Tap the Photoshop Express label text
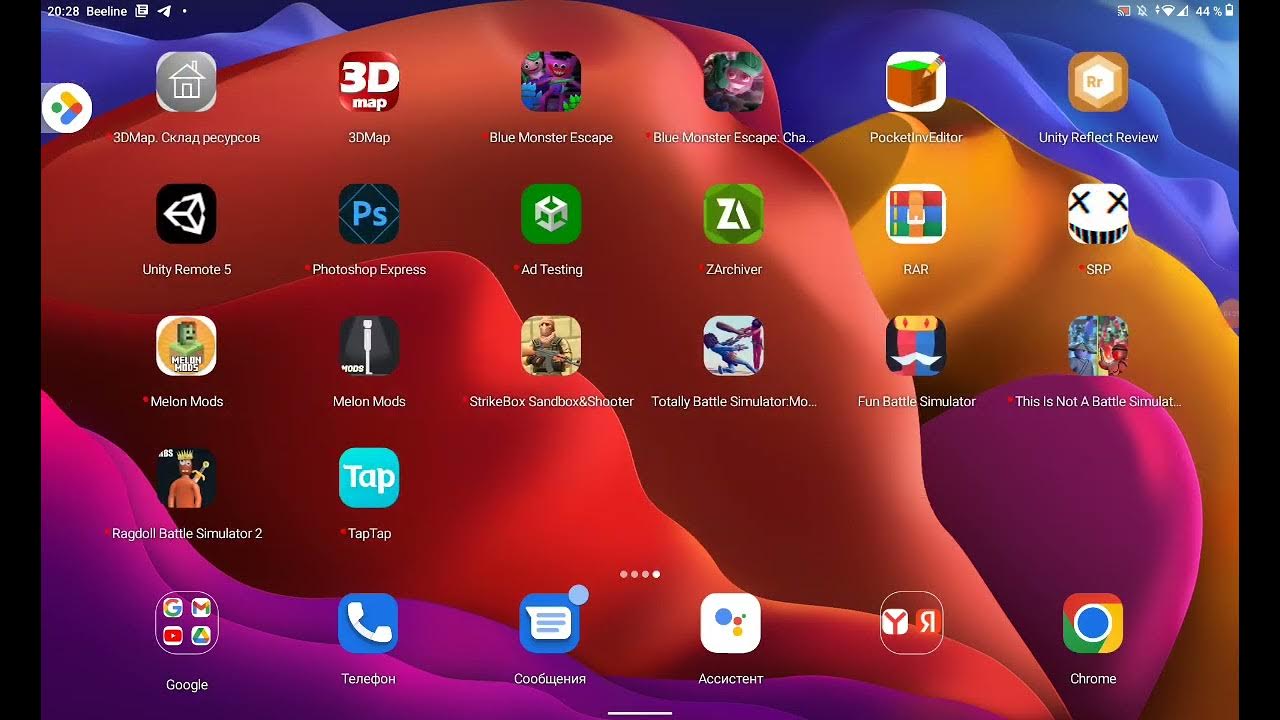 point(369,269)
